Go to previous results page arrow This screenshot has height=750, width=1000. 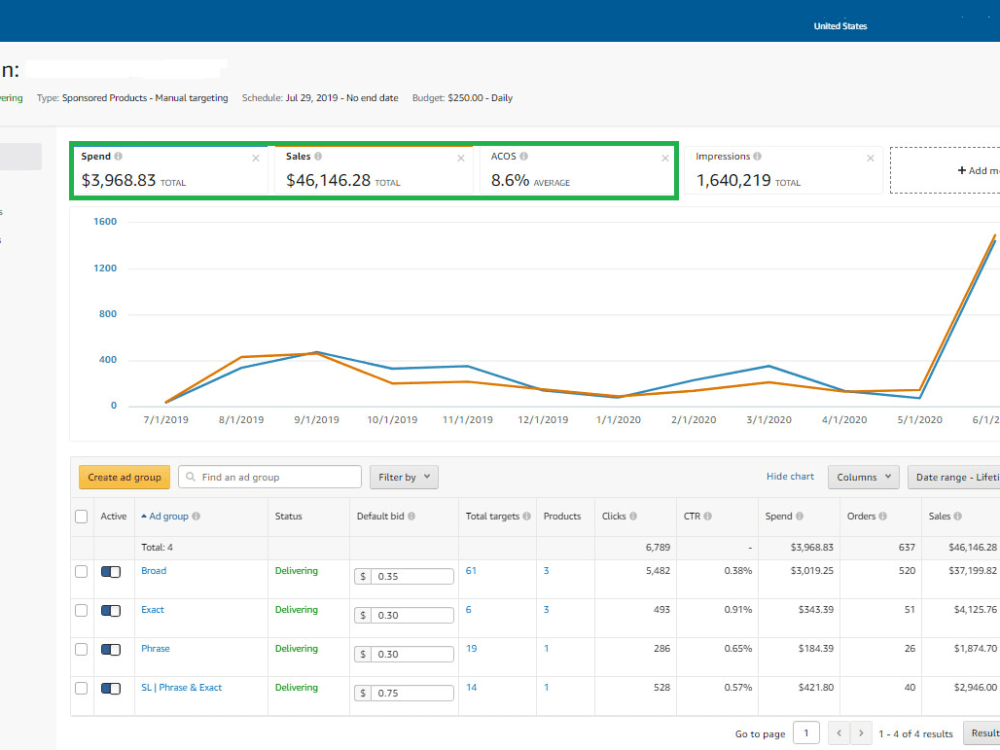pyautogui.click(x=839, y=733)
